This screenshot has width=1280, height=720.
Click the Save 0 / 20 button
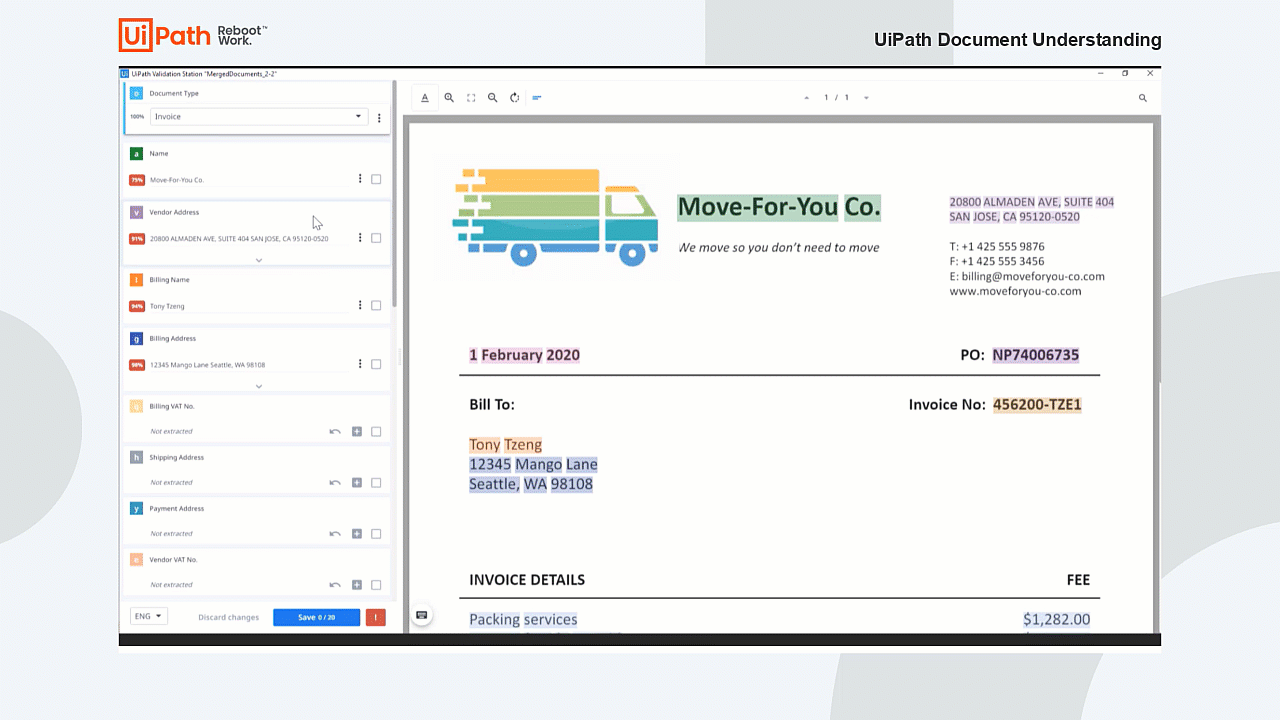coord(316,617)
